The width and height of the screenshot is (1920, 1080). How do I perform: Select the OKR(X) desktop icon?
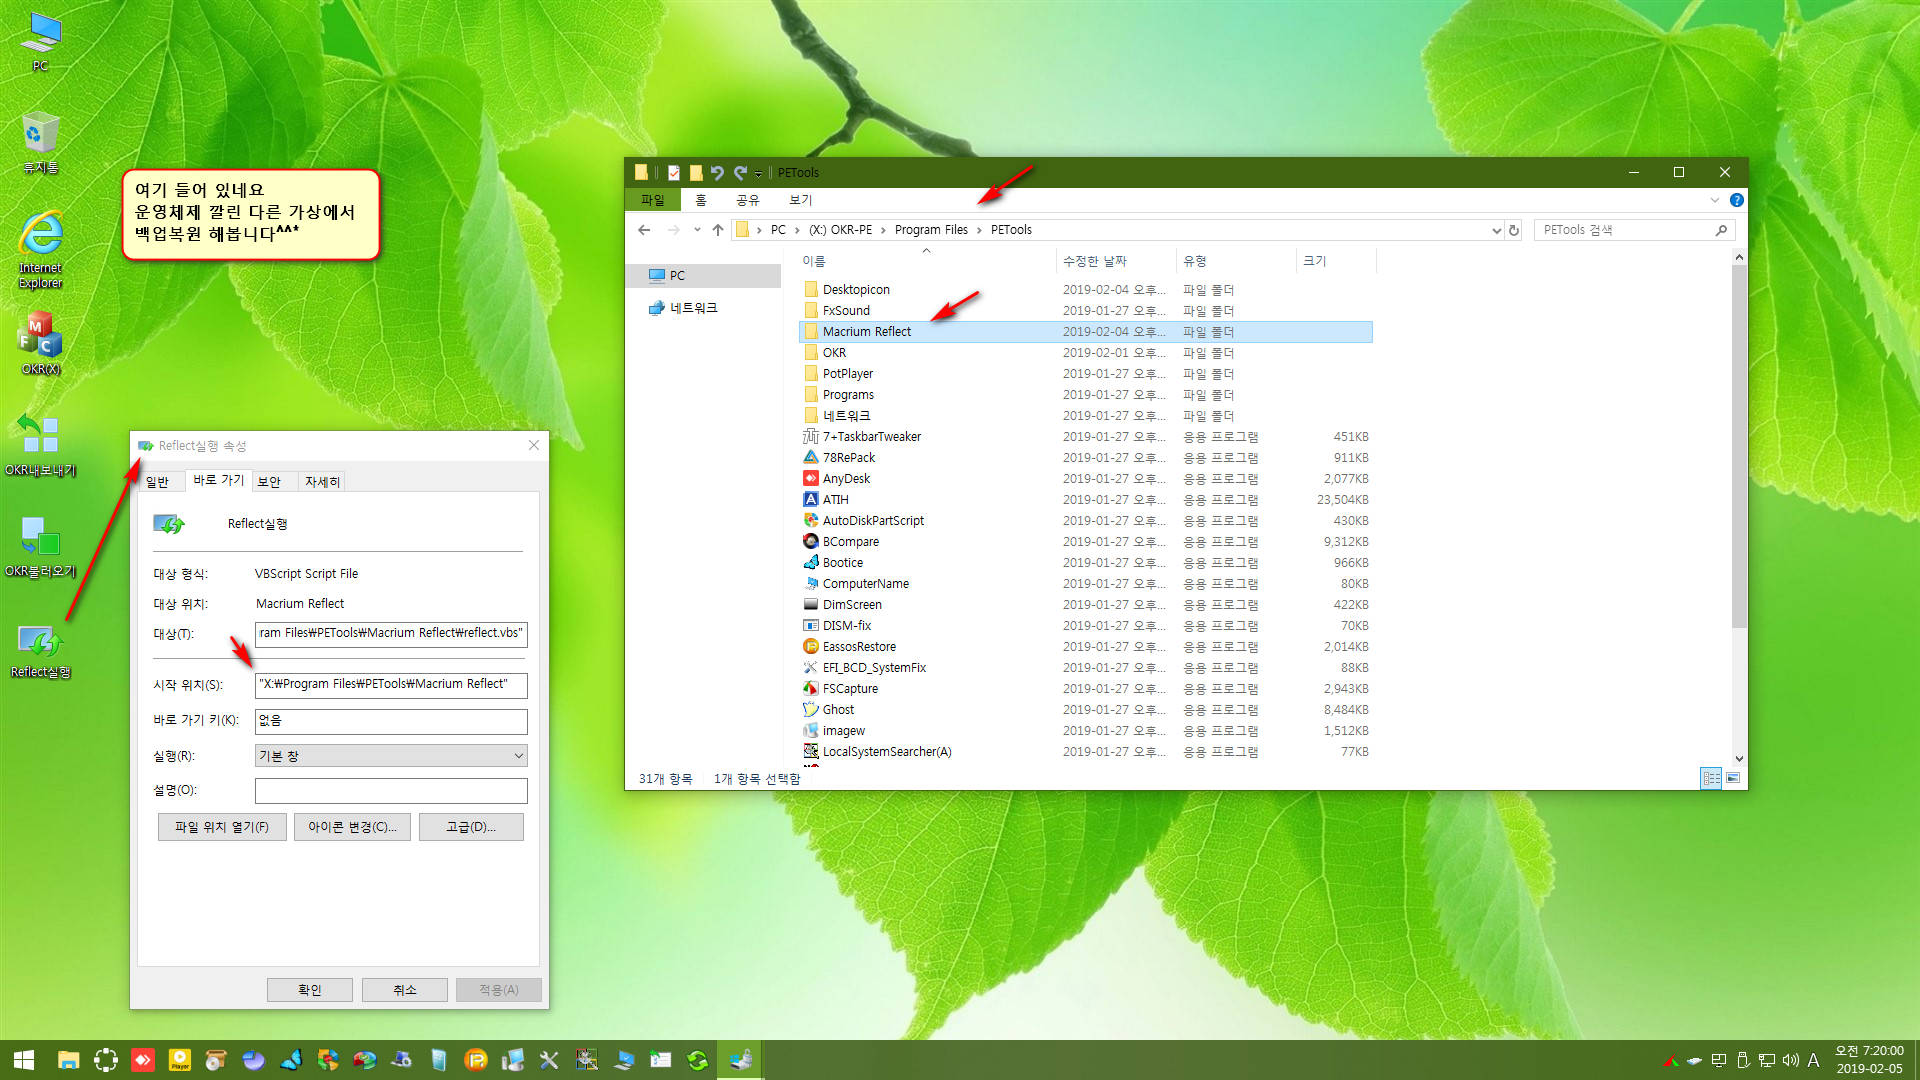tap(40, 345)
